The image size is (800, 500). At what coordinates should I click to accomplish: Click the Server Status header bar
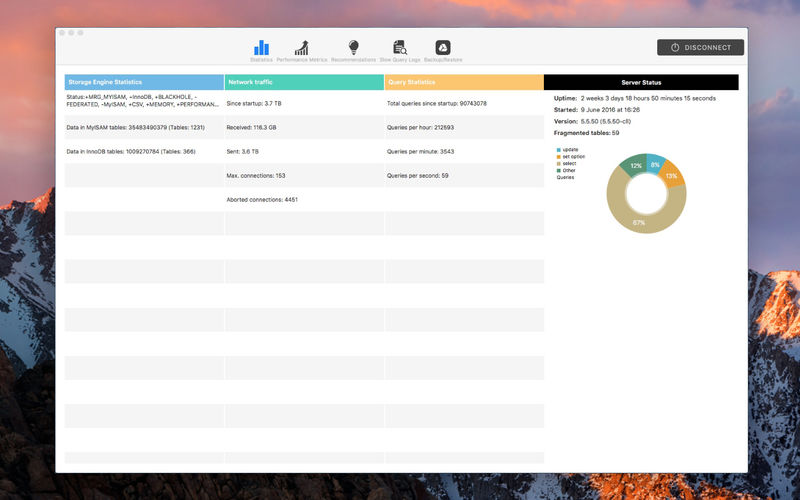[x=641, y=82]
